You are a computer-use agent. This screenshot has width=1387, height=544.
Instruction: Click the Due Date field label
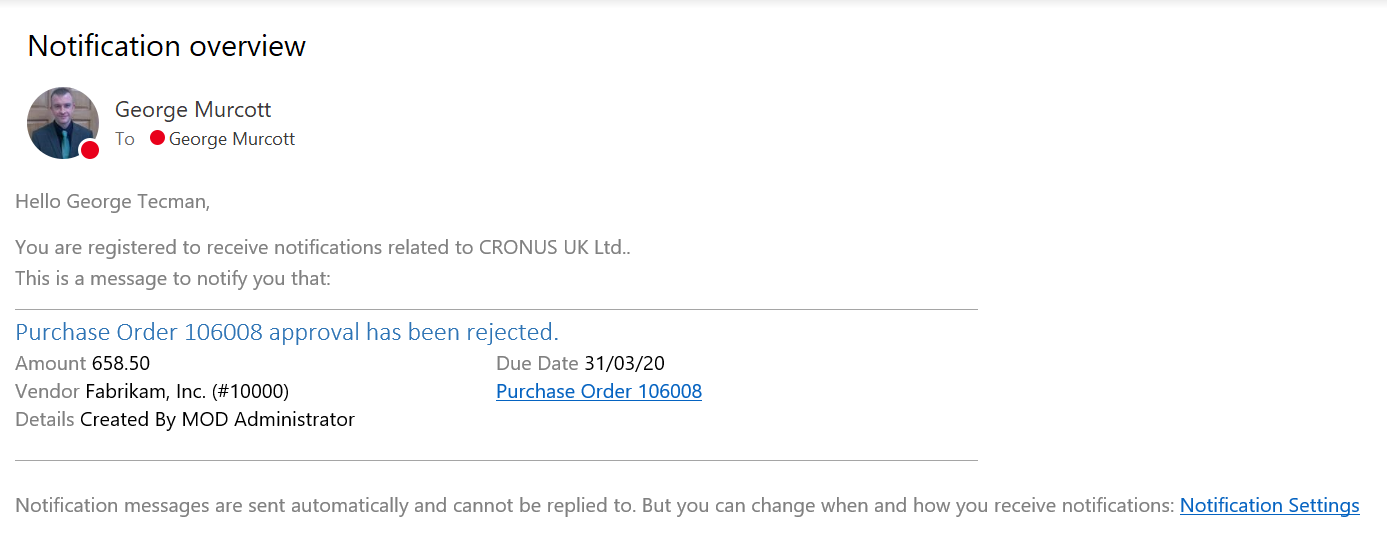pyautogui.click(x=537, y=363)
